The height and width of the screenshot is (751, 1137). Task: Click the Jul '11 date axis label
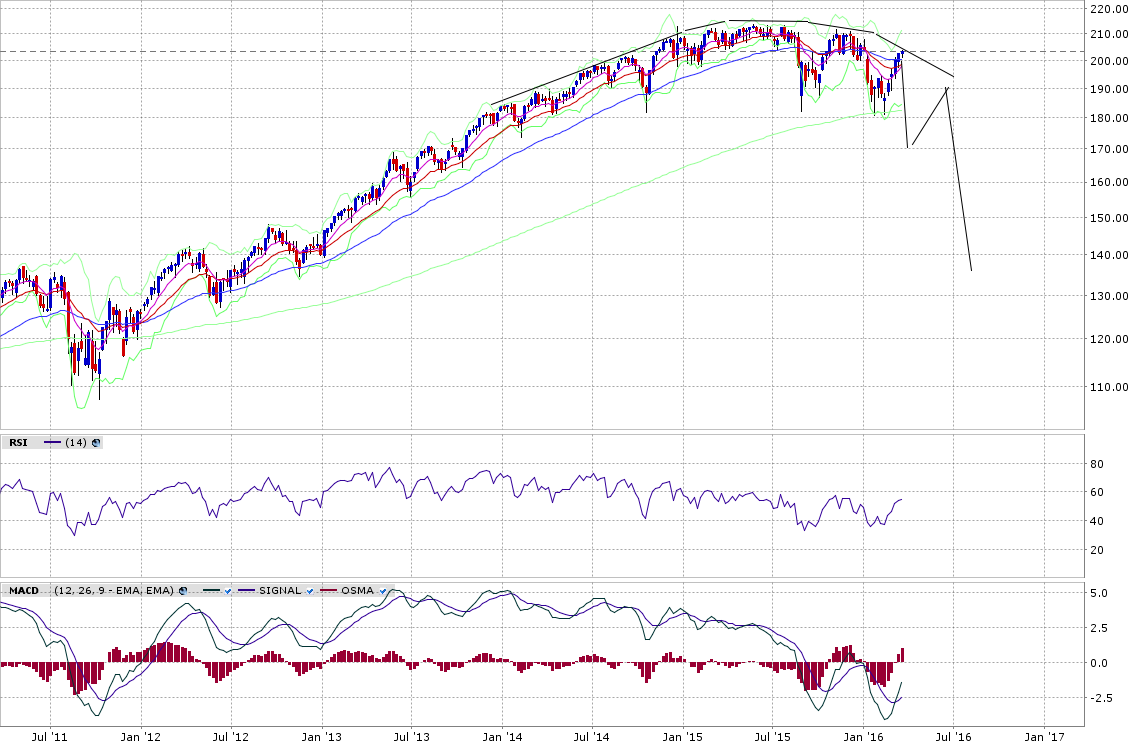click(49, 737)
